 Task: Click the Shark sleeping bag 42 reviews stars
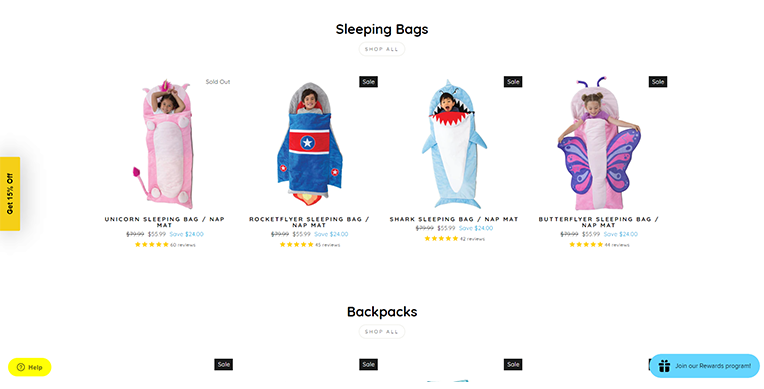pos(441,238)
